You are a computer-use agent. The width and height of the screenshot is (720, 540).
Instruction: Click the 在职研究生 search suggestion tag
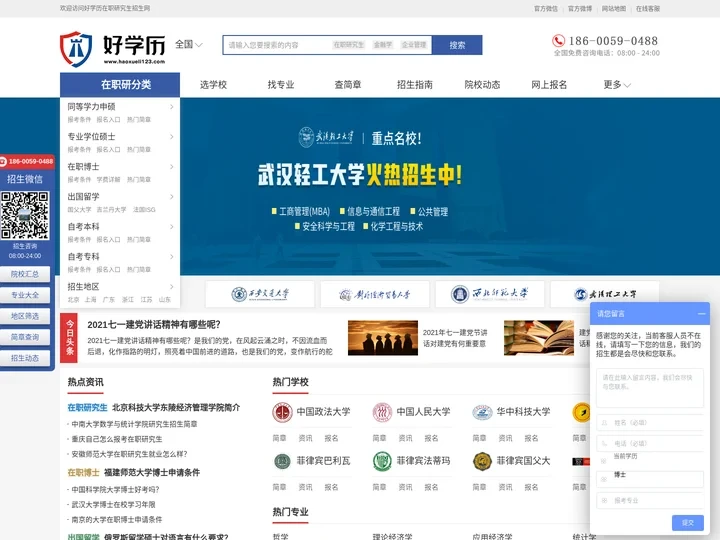tap(349, 45)
